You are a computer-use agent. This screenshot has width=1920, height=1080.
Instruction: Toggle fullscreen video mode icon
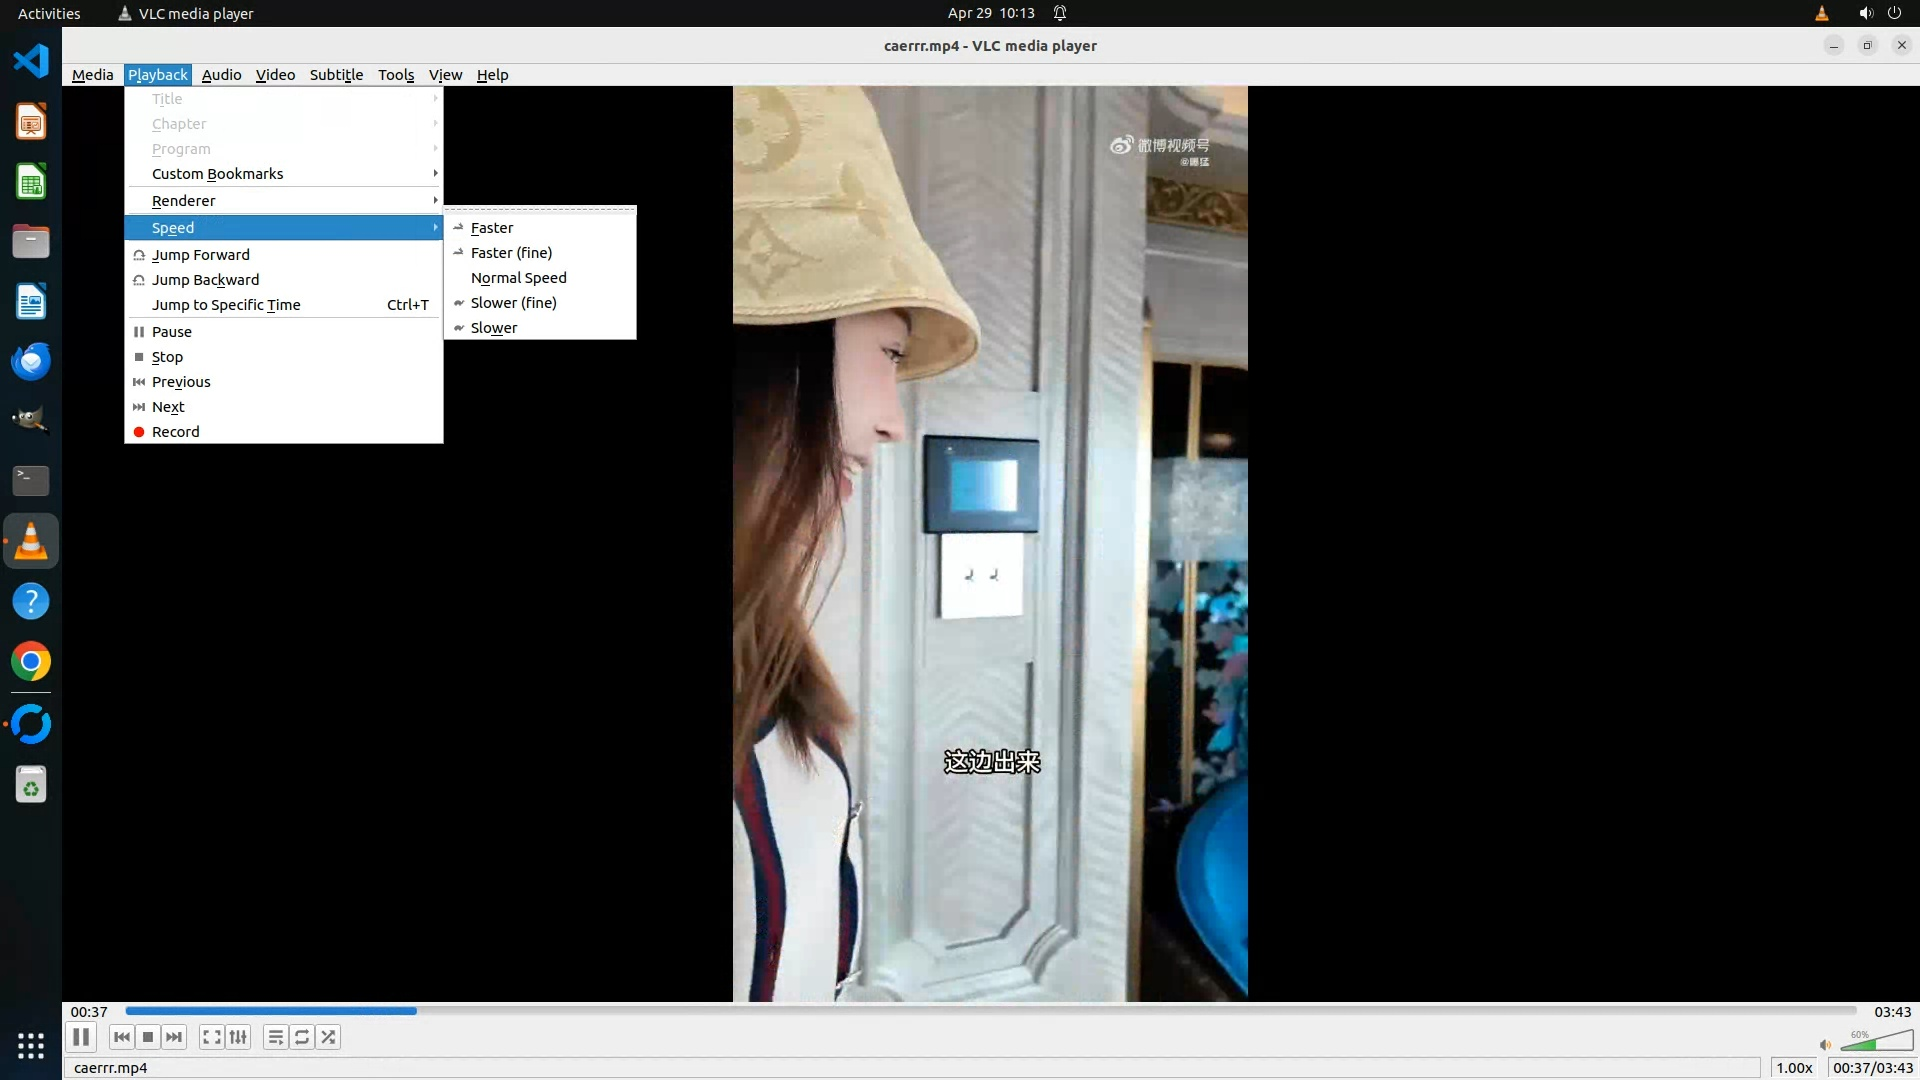[x=211, y=1037]
